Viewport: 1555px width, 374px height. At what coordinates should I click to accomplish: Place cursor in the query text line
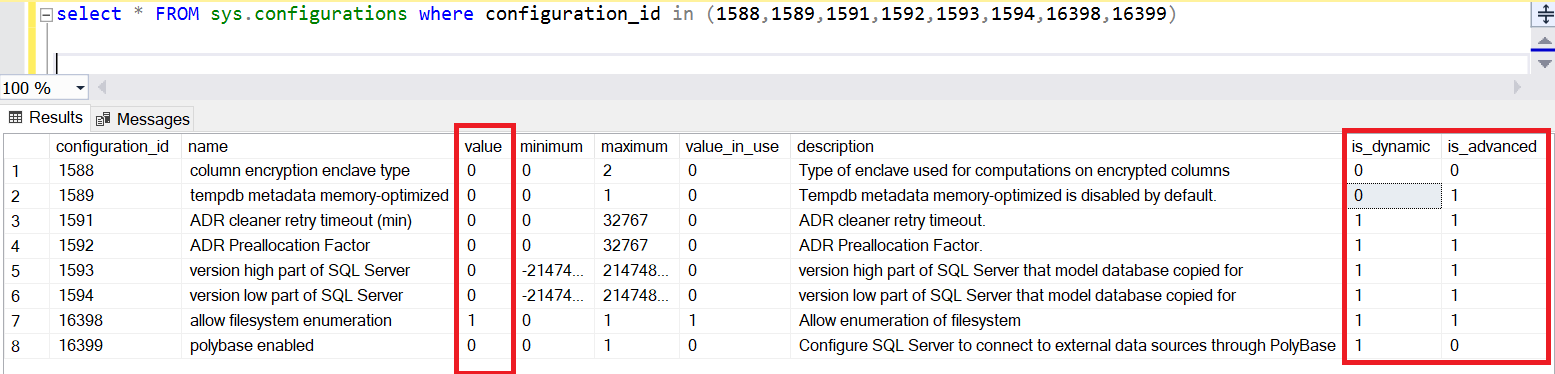click(617, 15)
